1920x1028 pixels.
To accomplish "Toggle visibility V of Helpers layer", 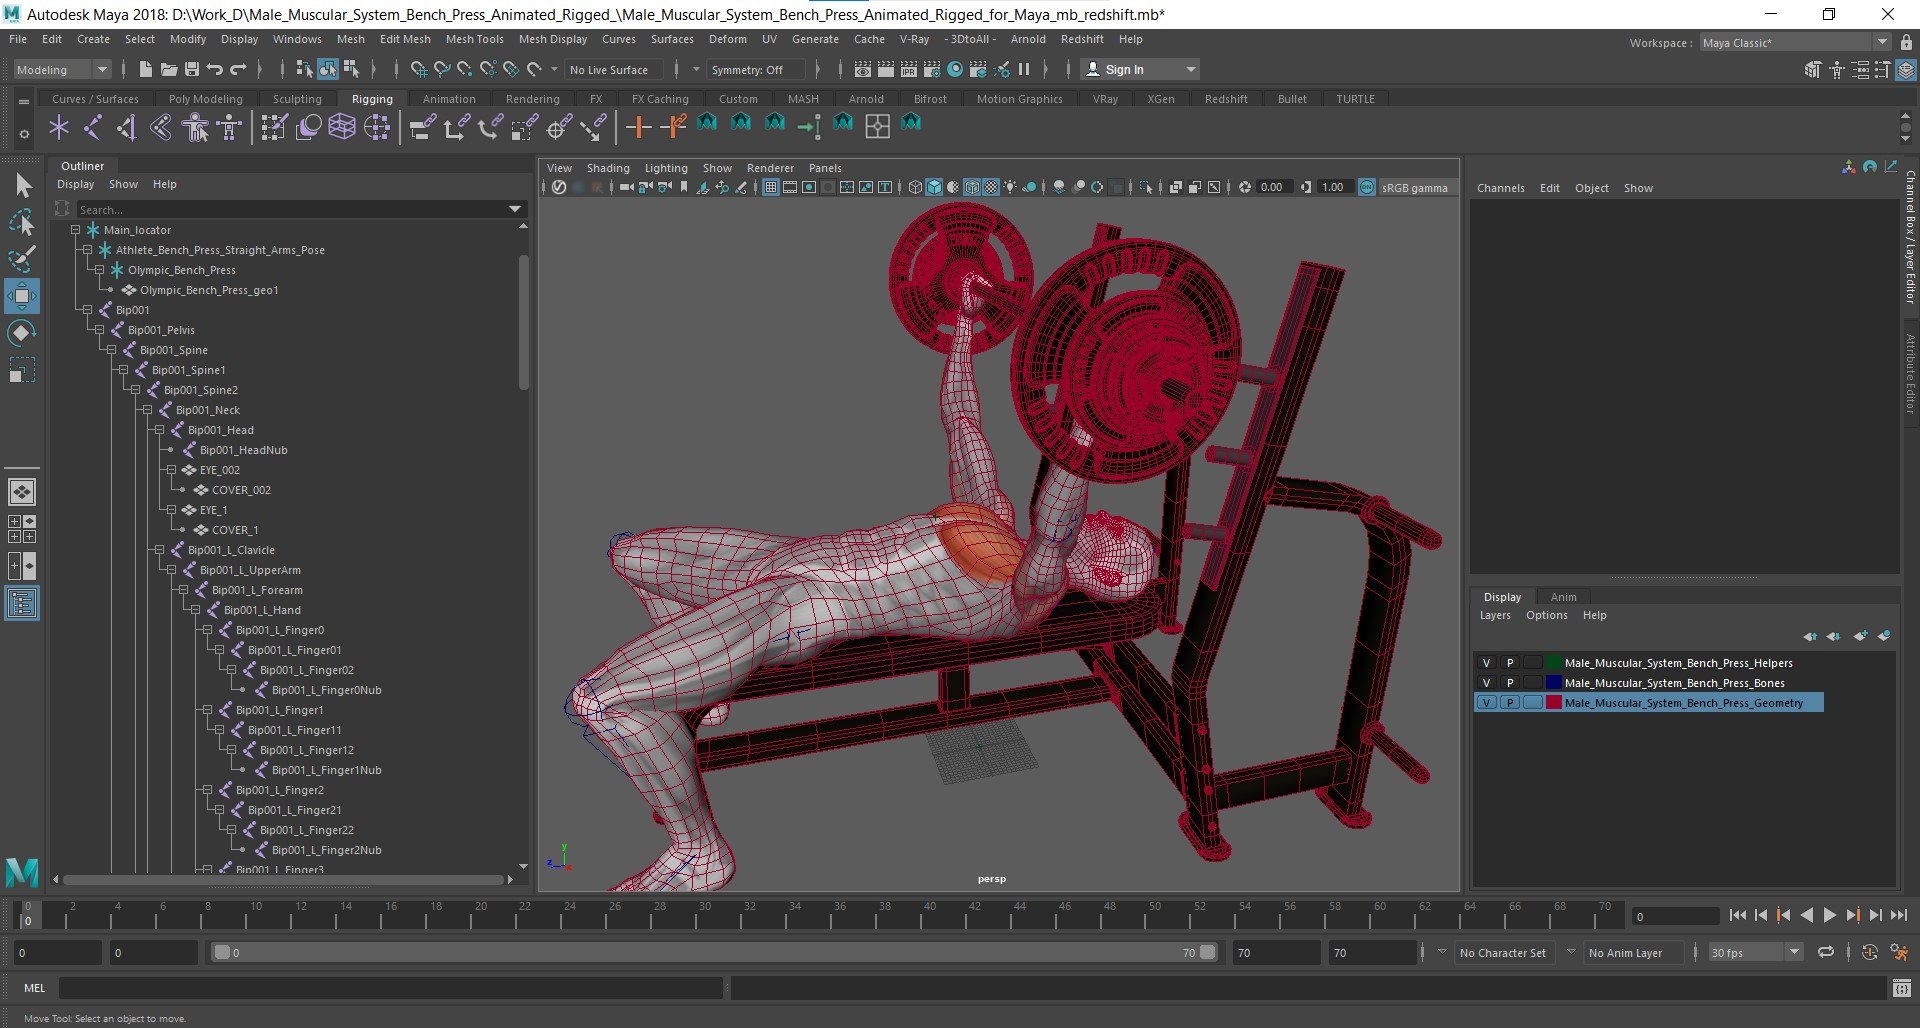I will click(x=1486, y=663).
